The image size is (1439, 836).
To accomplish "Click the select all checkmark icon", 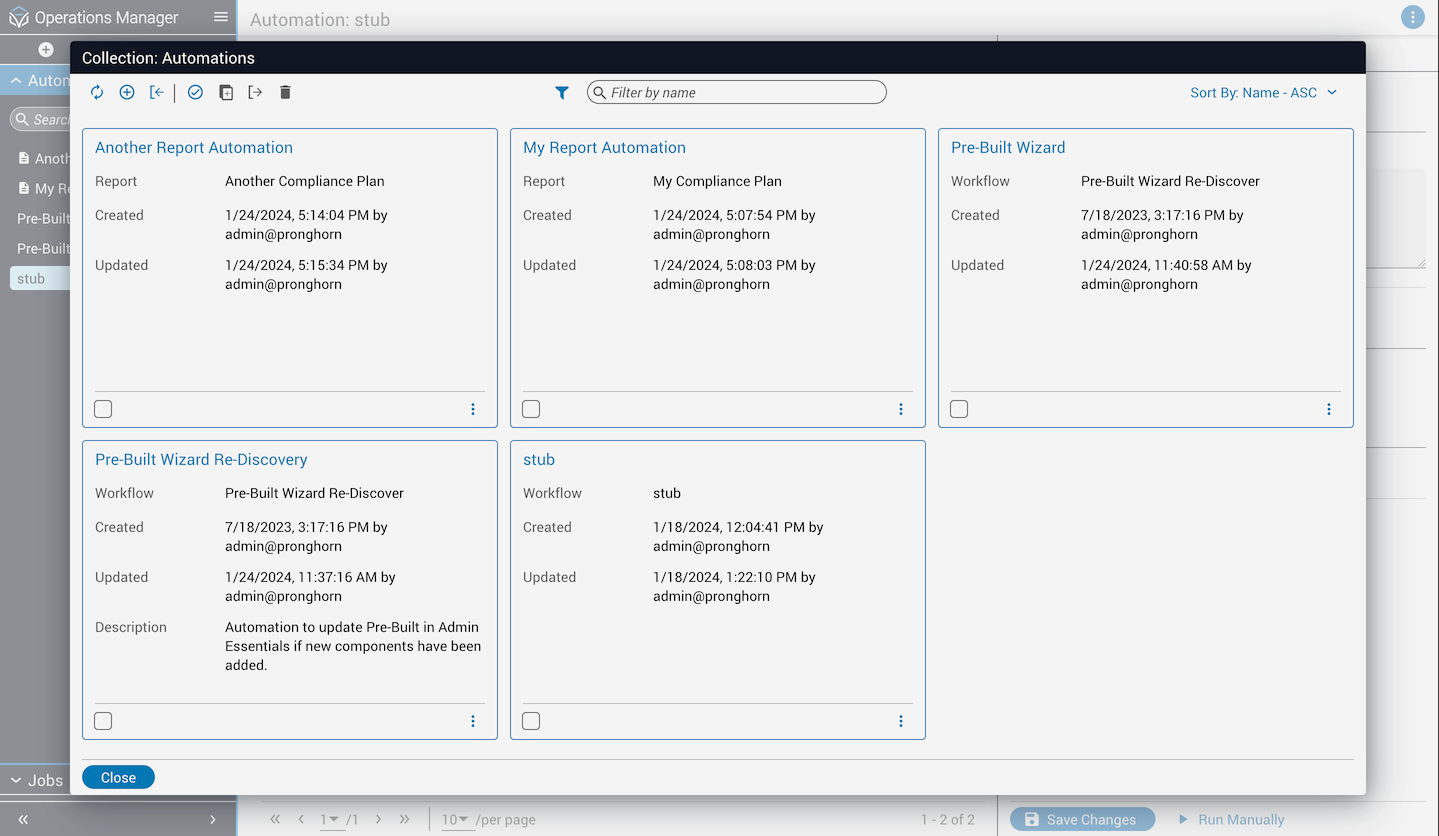I will click(x=195, y=92).
